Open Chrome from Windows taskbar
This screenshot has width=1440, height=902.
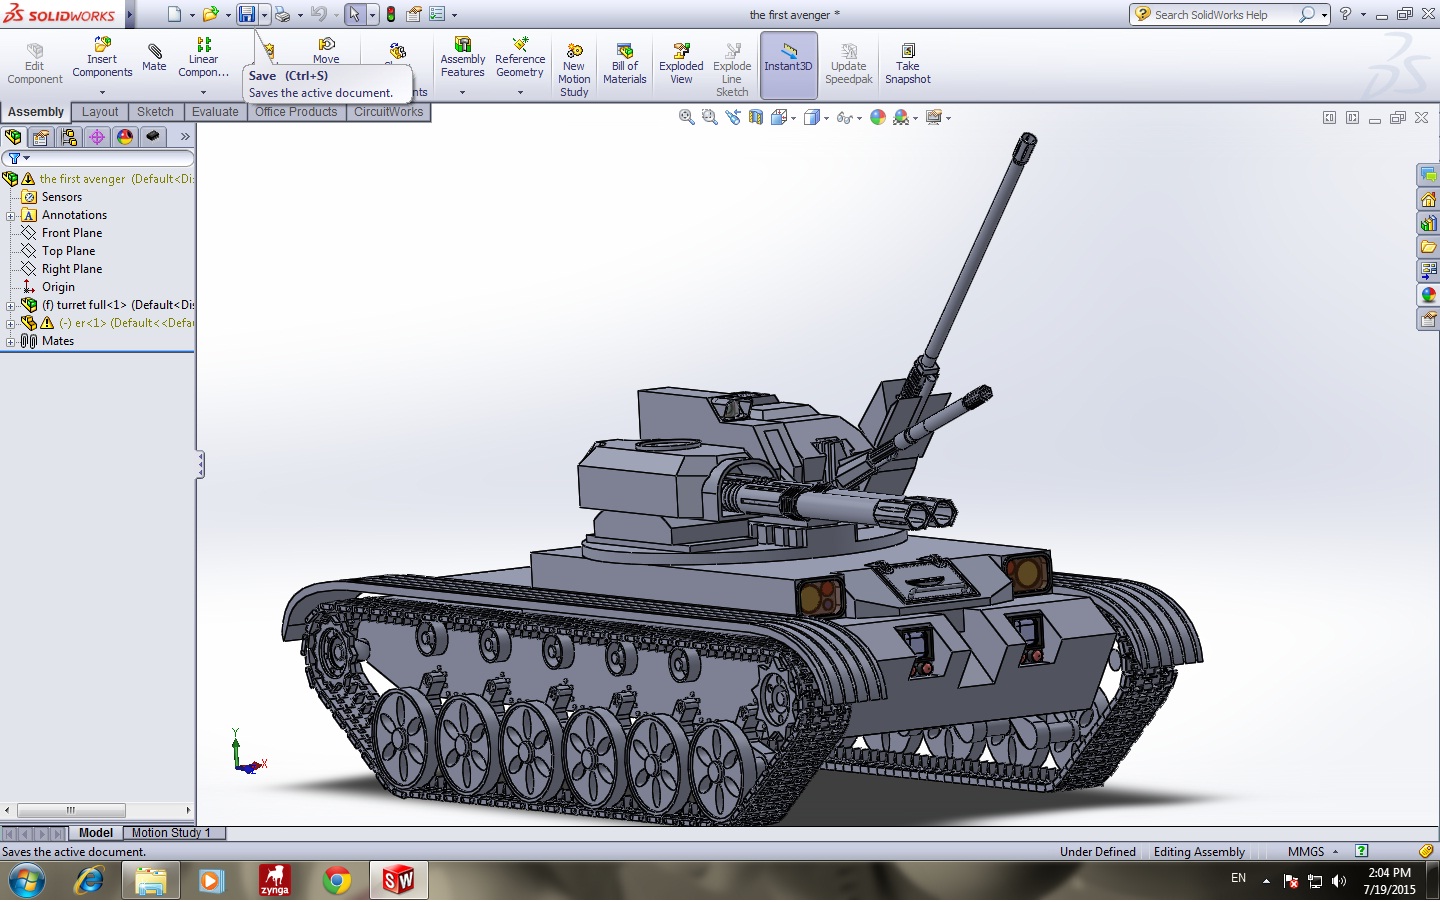[337, 881]
